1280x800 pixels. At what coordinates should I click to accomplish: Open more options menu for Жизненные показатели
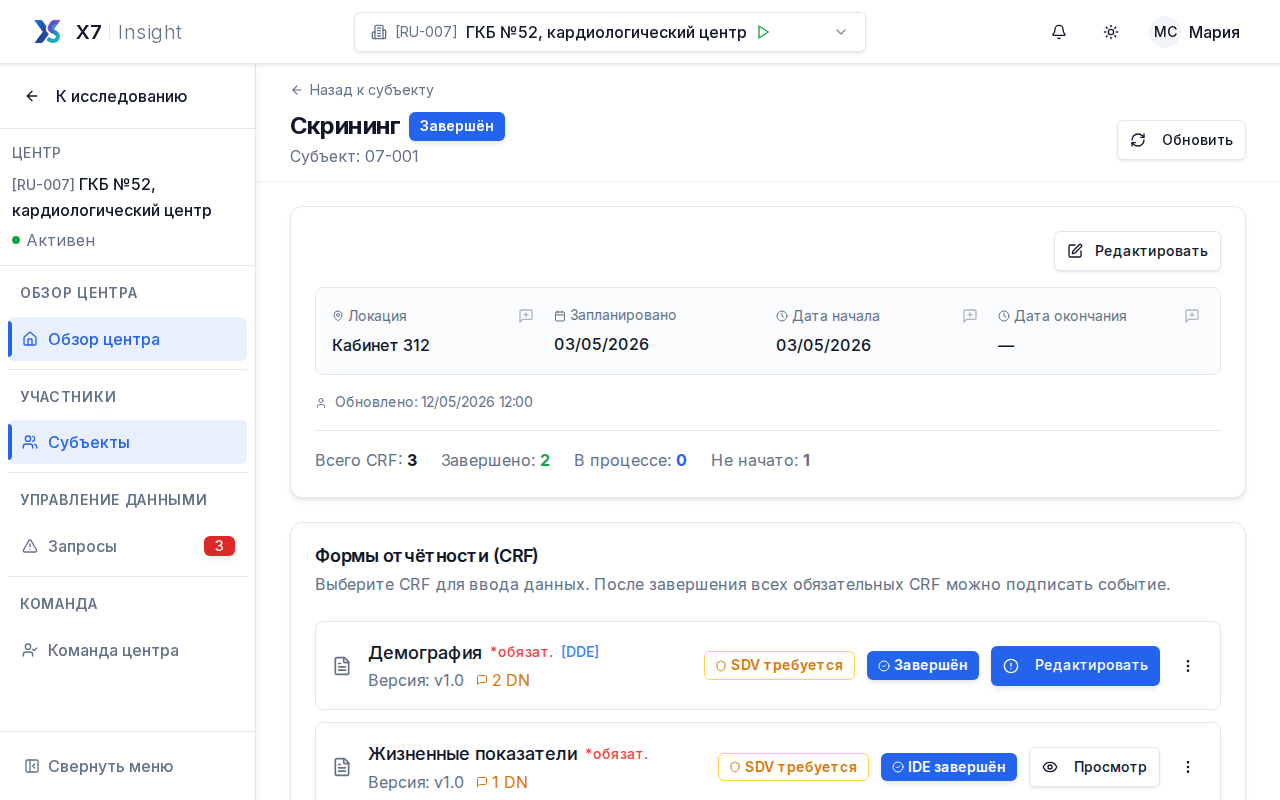pos(1188,767)
